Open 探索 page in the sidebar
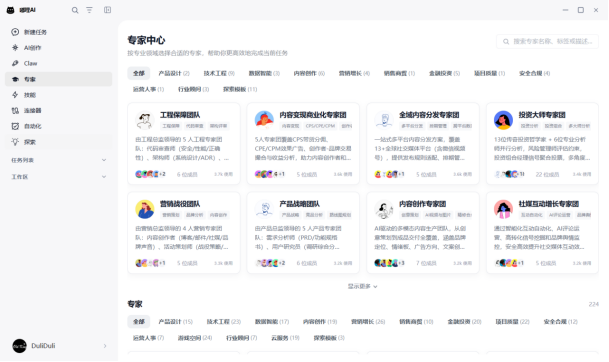Screen dimensions: 609x362 coord(59,142)
